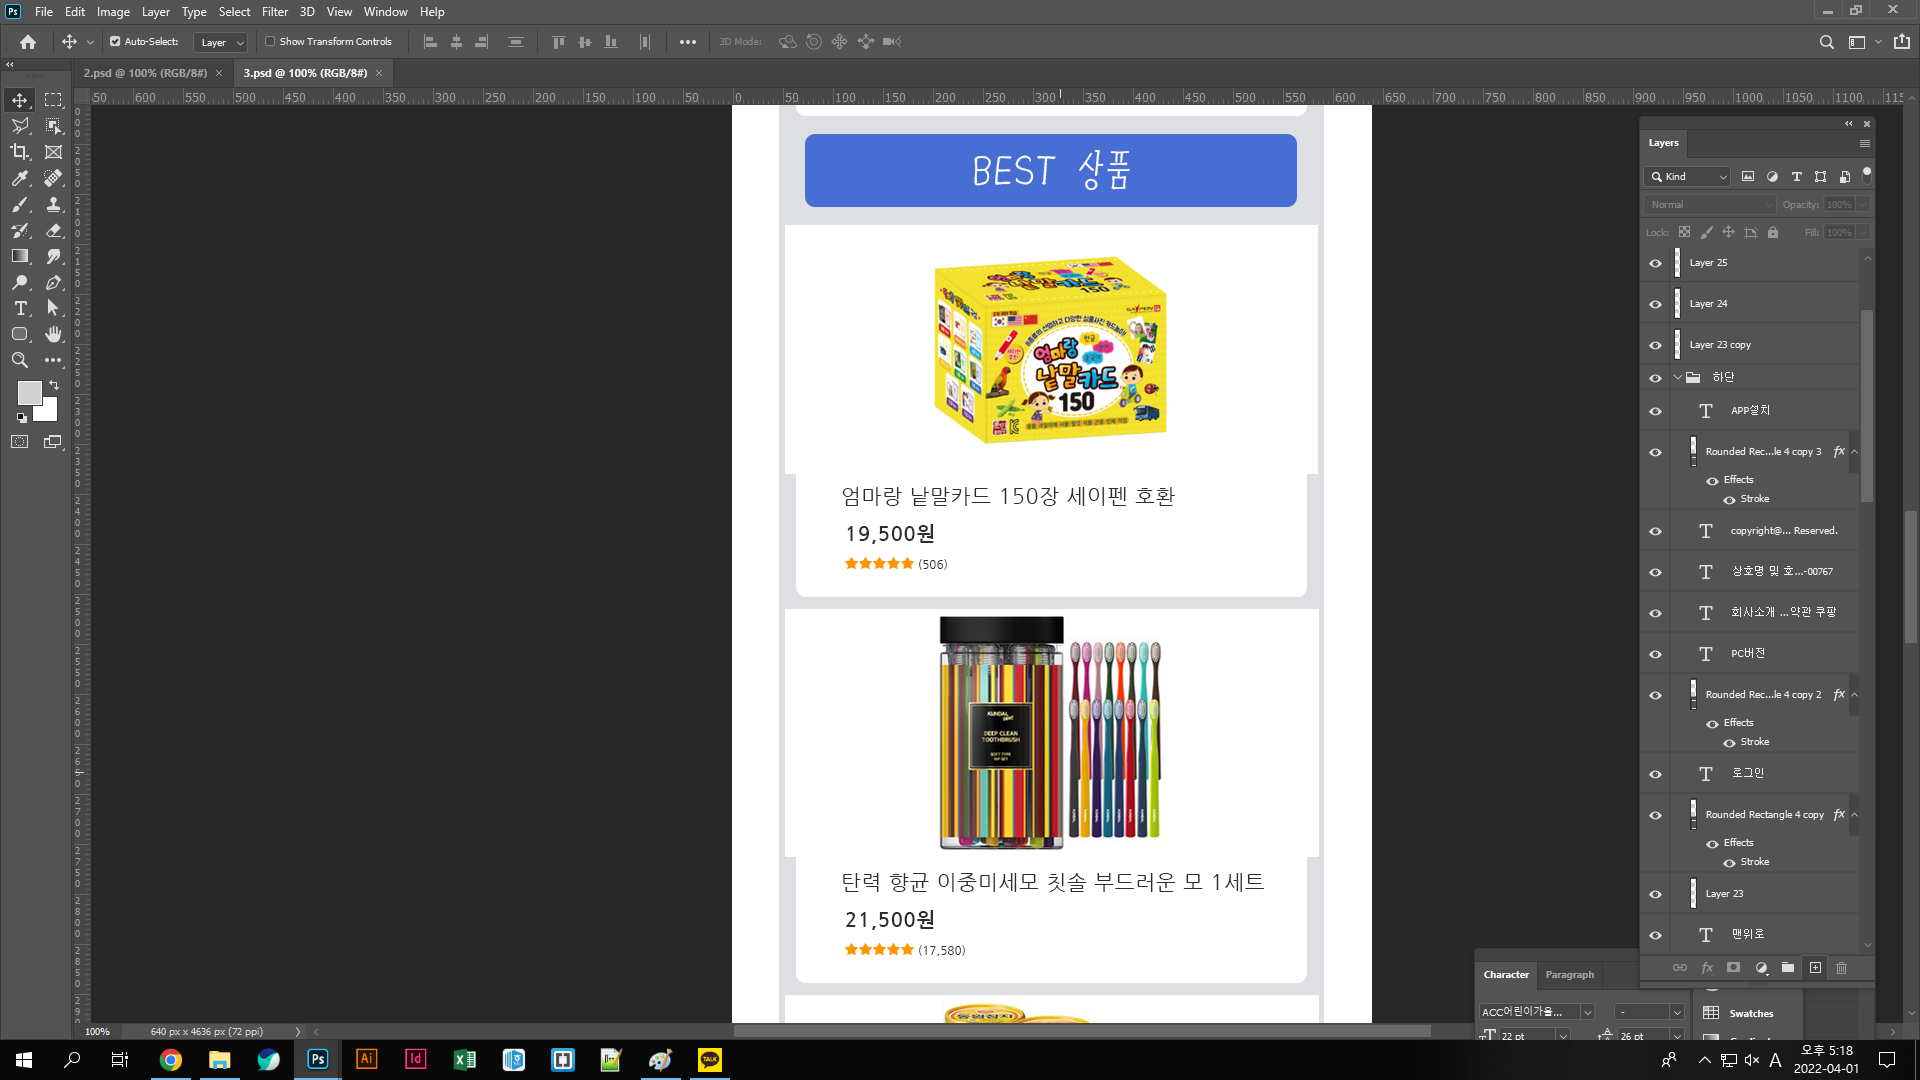Open the font family dropdown
This screenshot has height=1080, width=1920.
click(x=1587, y=1012)
